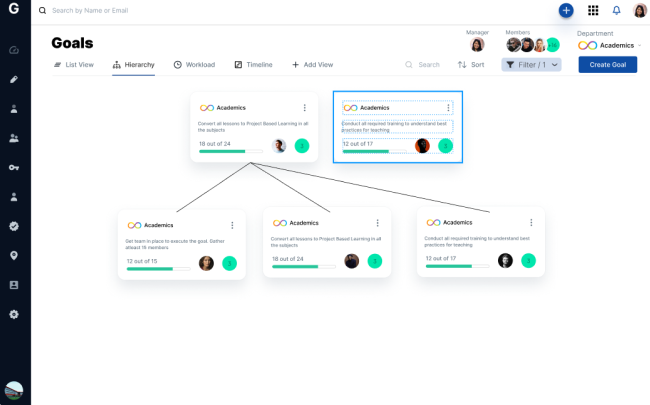Open the notifications bell
Image resolution: width=650 pixels, height=405 pixels.
(616, 10)
